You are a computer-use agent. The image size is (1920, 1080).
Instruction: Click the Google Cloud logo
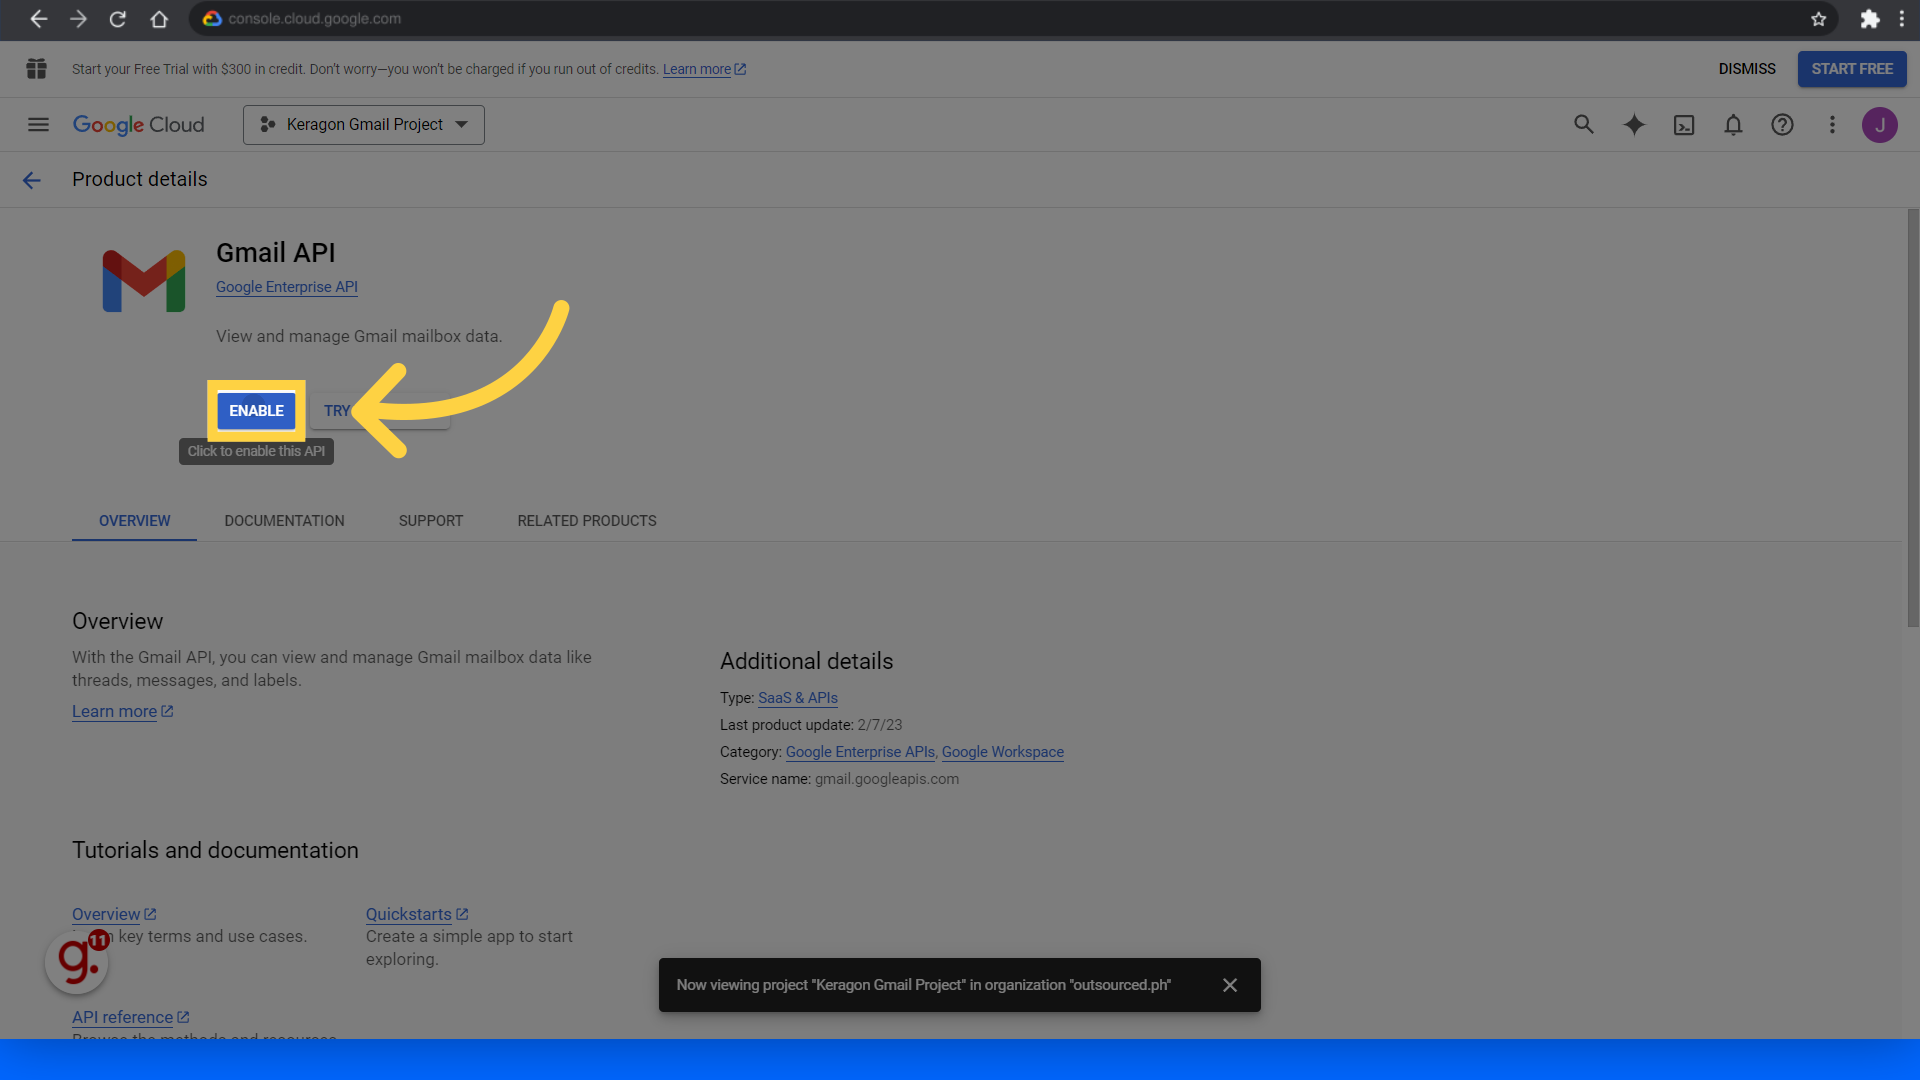[x=139, y=125]
